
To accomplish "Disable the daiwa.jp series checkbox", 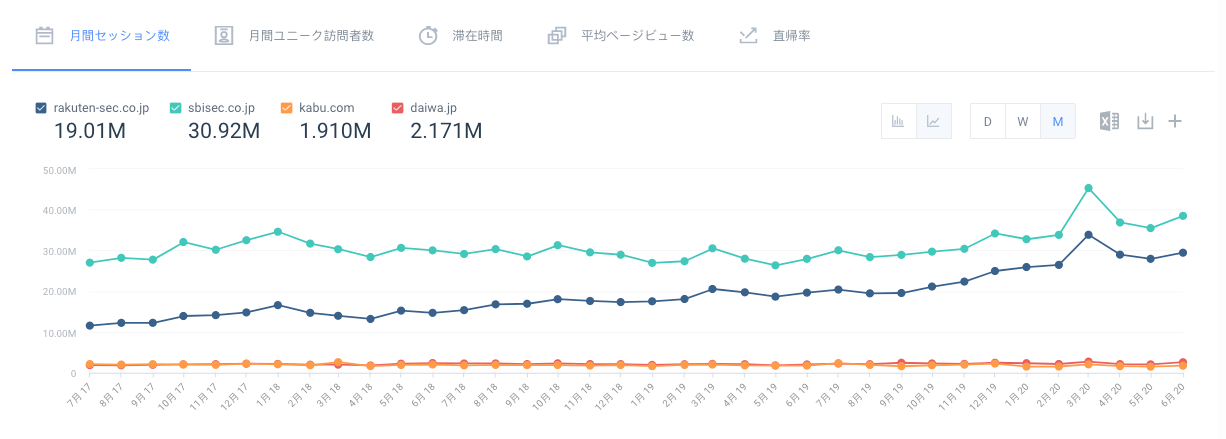I will 397,108.
